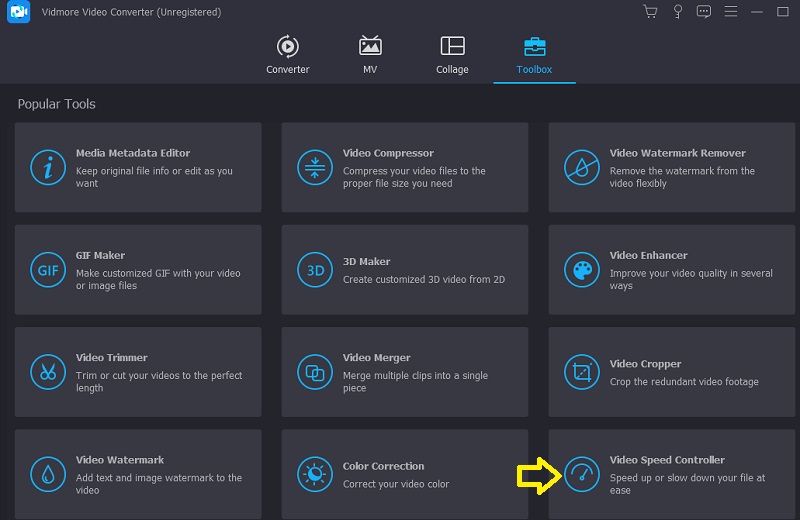Open the feedback chat bubble icon

click(x=703, y=12)
